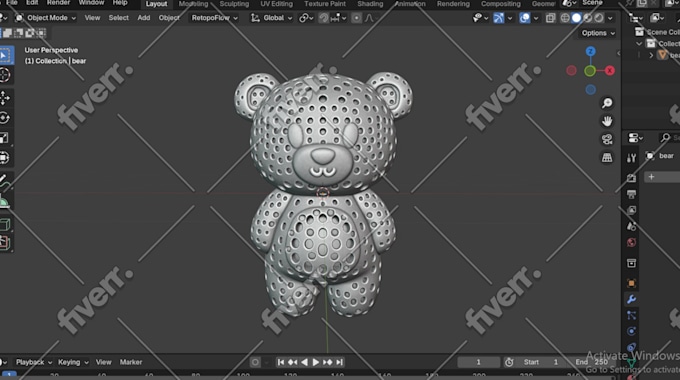The height and width of the screenshot is (380, 680).
Task: Click the blue Z axis gizmo ball
Action: pyautogui.click(x=590, y=52)
